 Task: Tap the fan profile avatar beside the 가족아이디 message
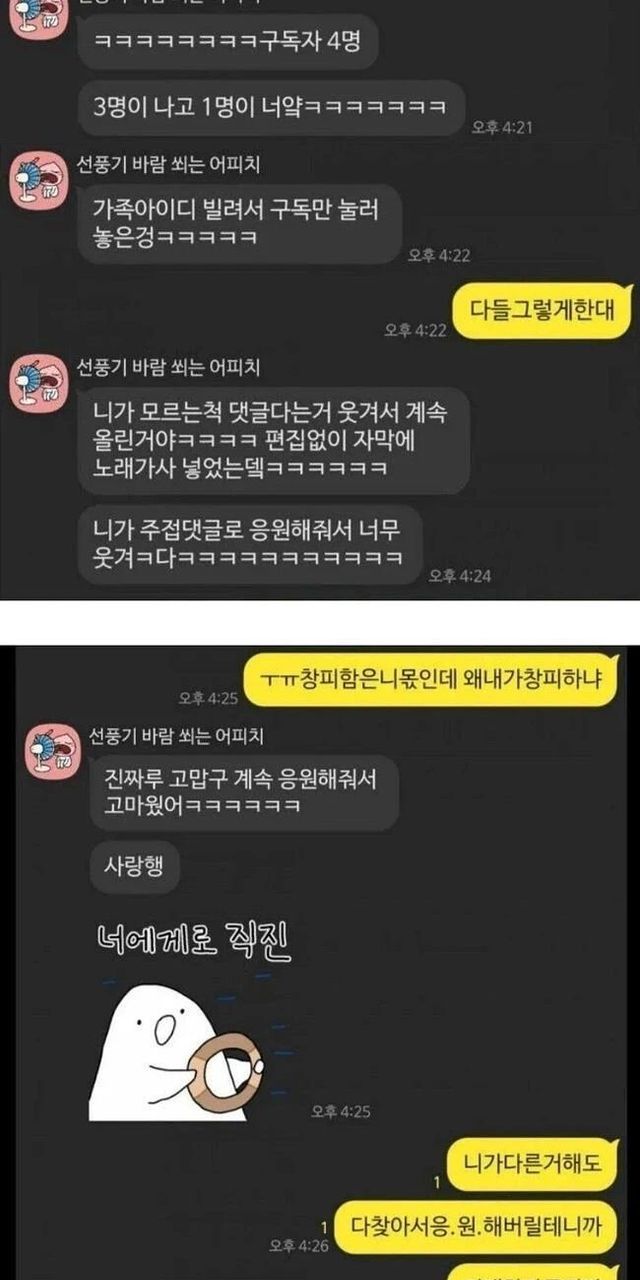(38, 180)
